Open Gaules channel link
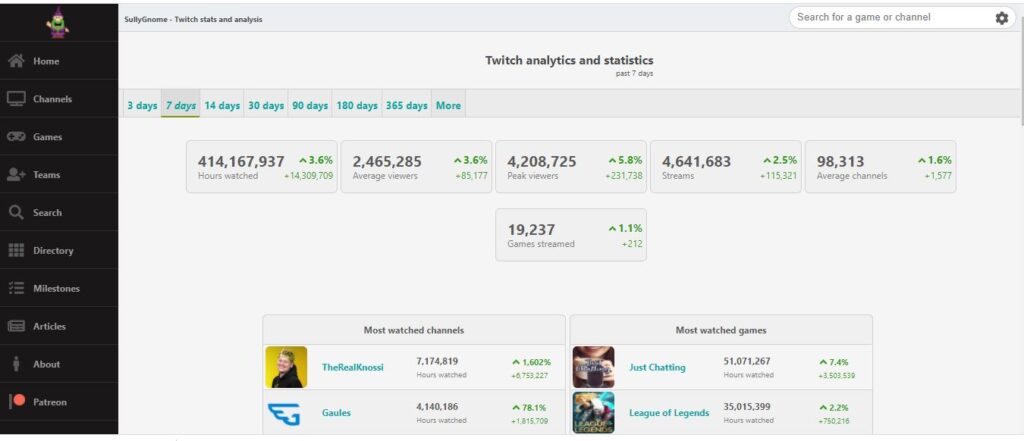1024x441 pixels. (336, 413)
